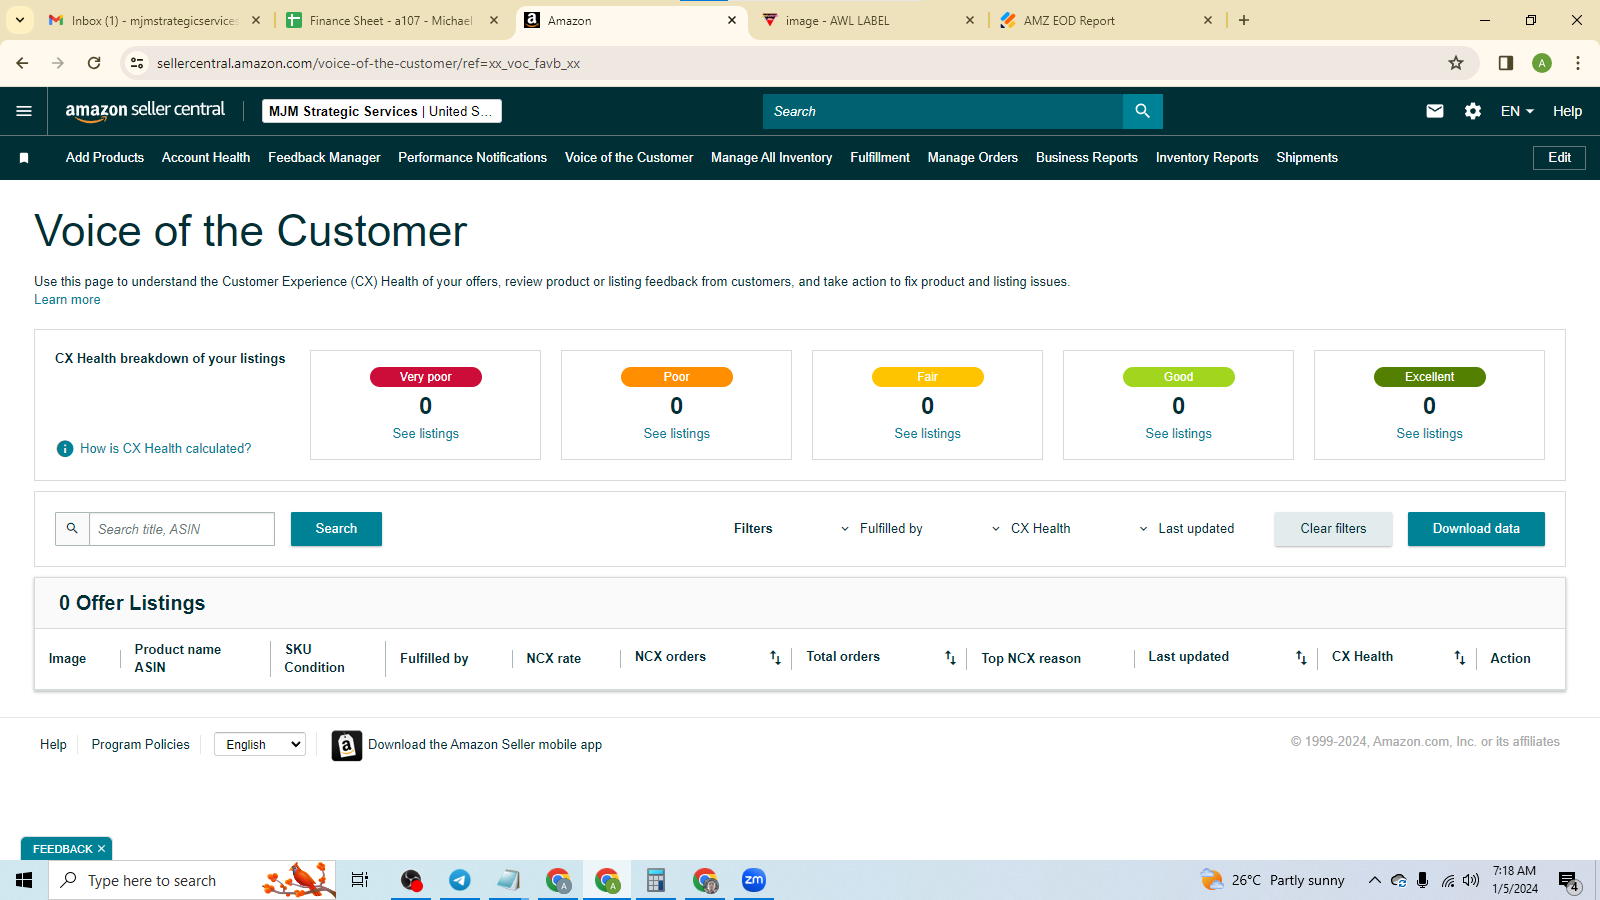
Task: Open the Help link in header
Action: tap(1567, 111)
